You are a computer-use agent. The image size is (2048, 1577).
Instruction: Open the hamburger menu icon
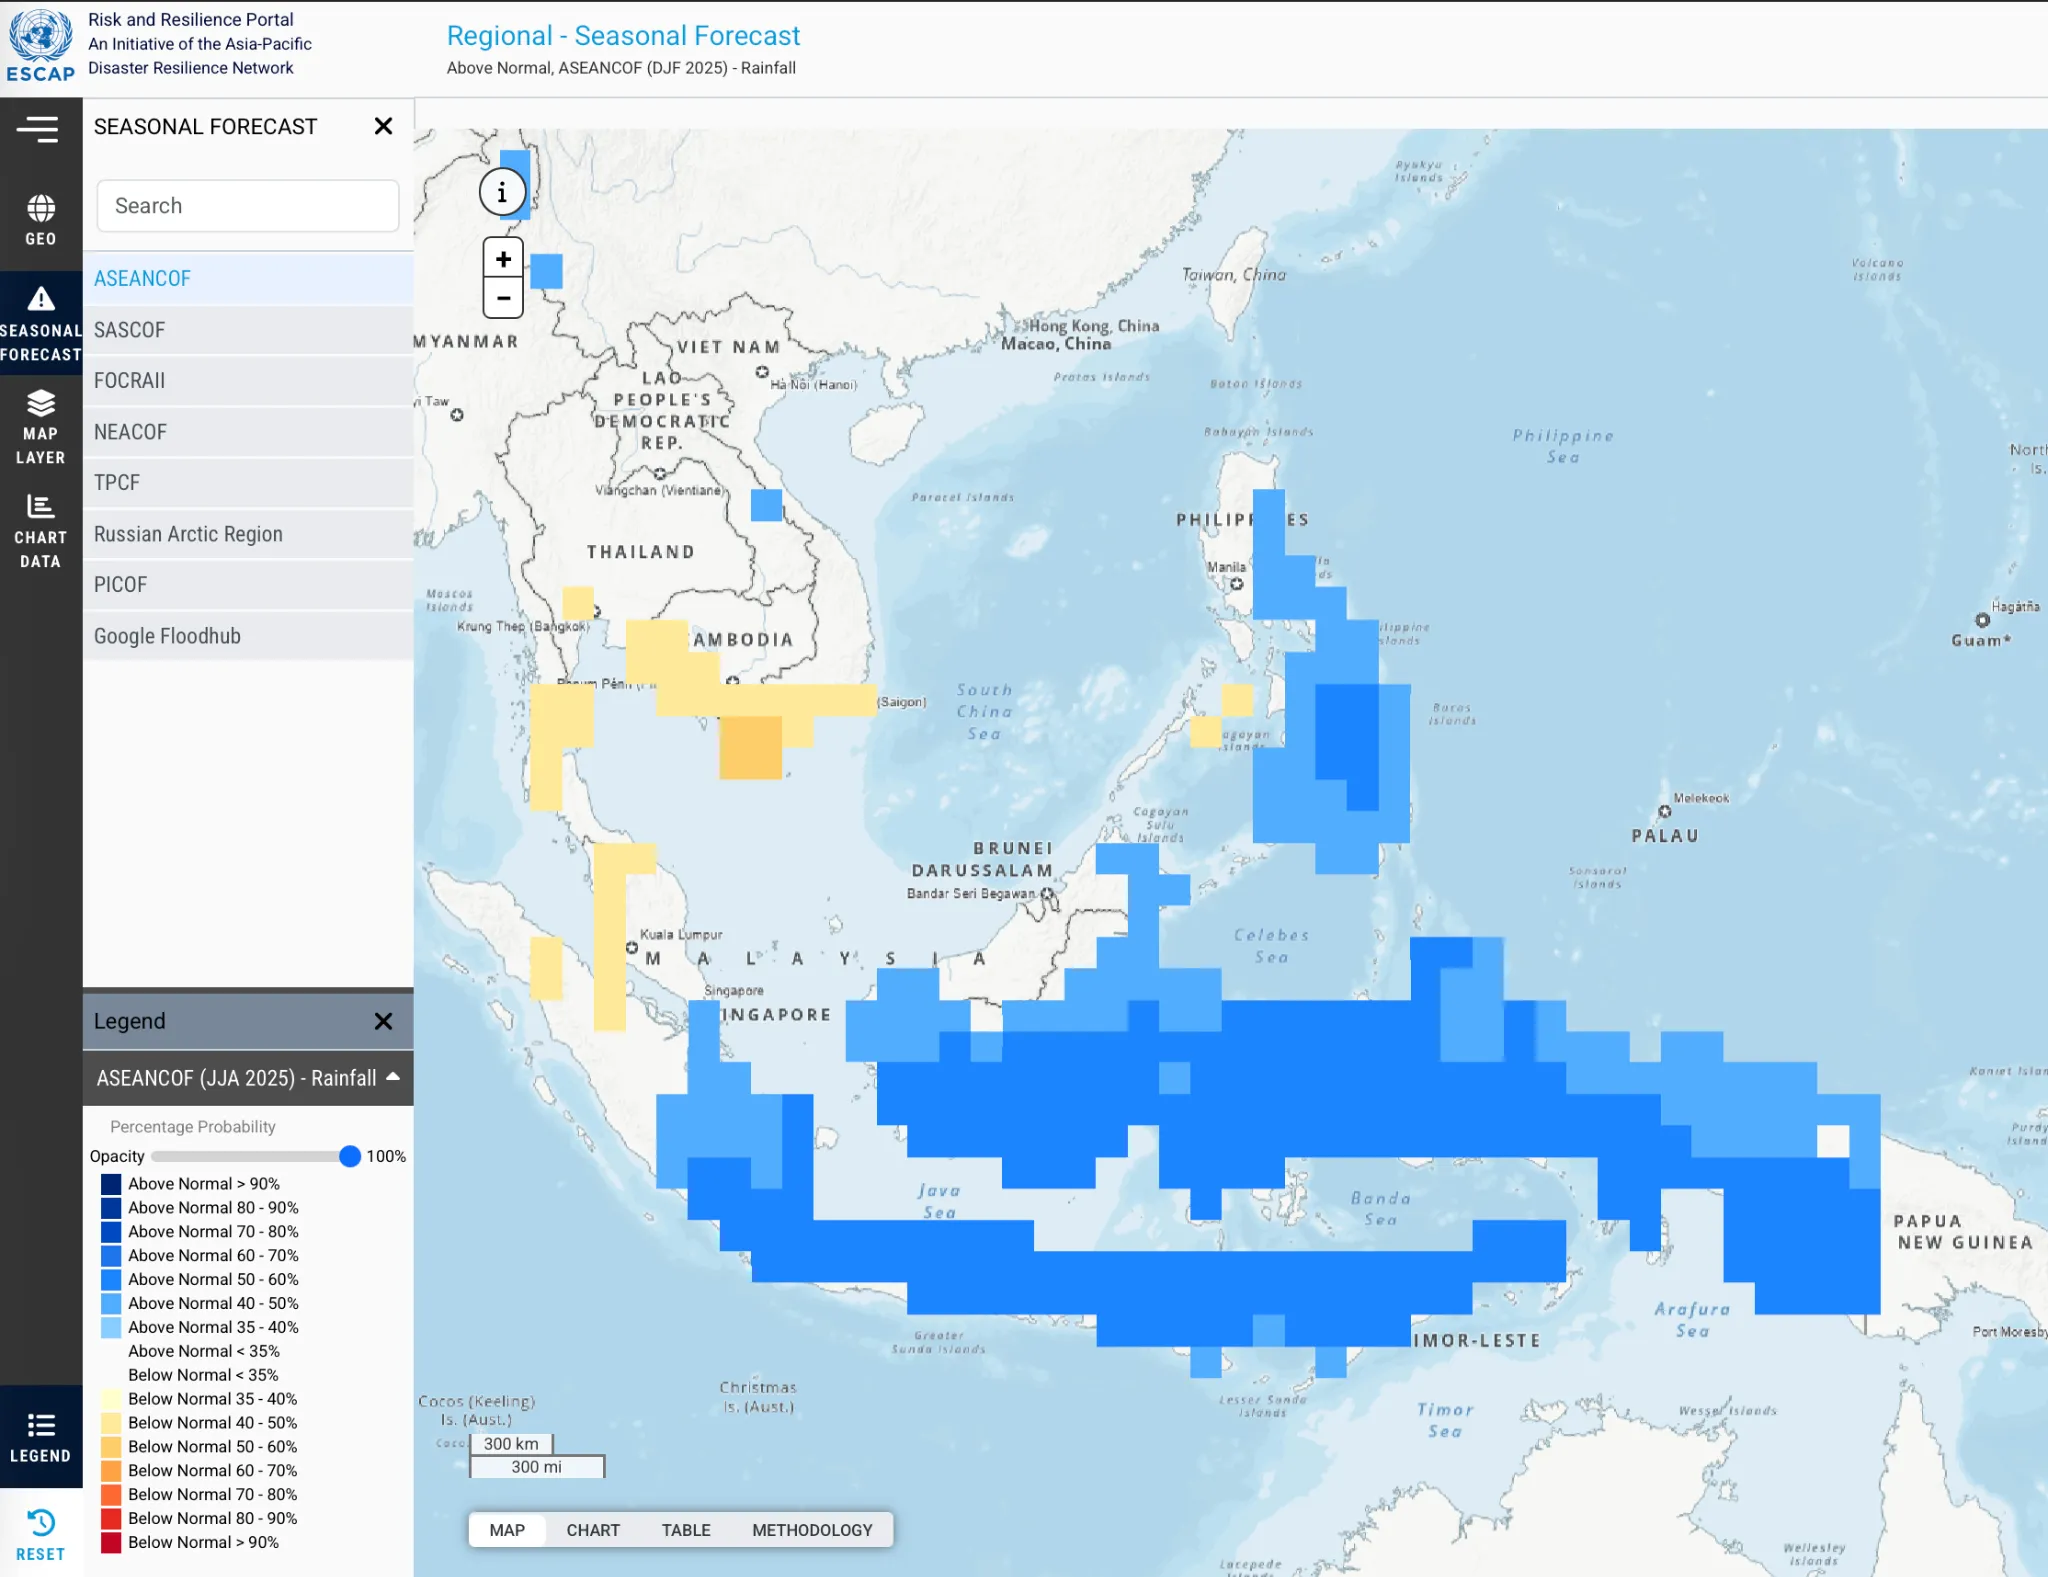coord(38,129)
